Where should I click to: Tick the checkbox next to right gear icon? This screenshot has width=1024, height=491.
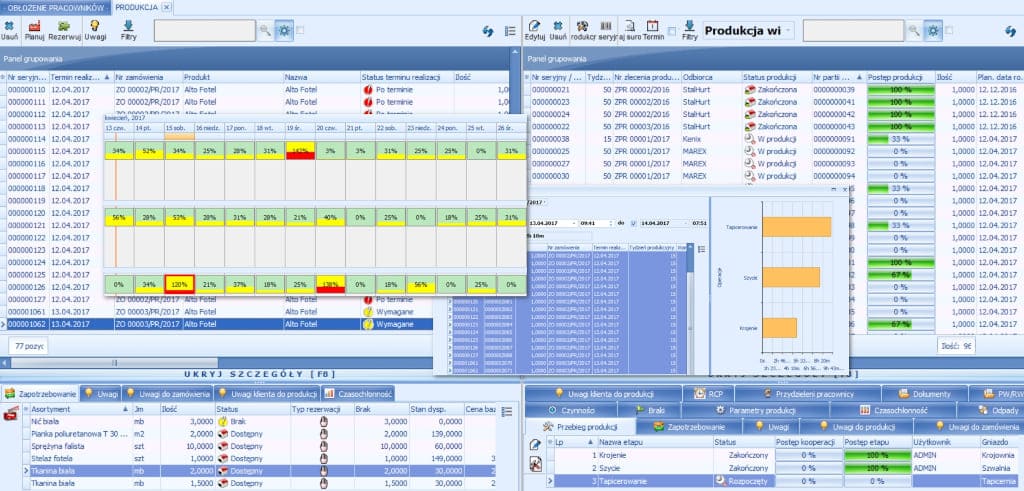[949, 30]
